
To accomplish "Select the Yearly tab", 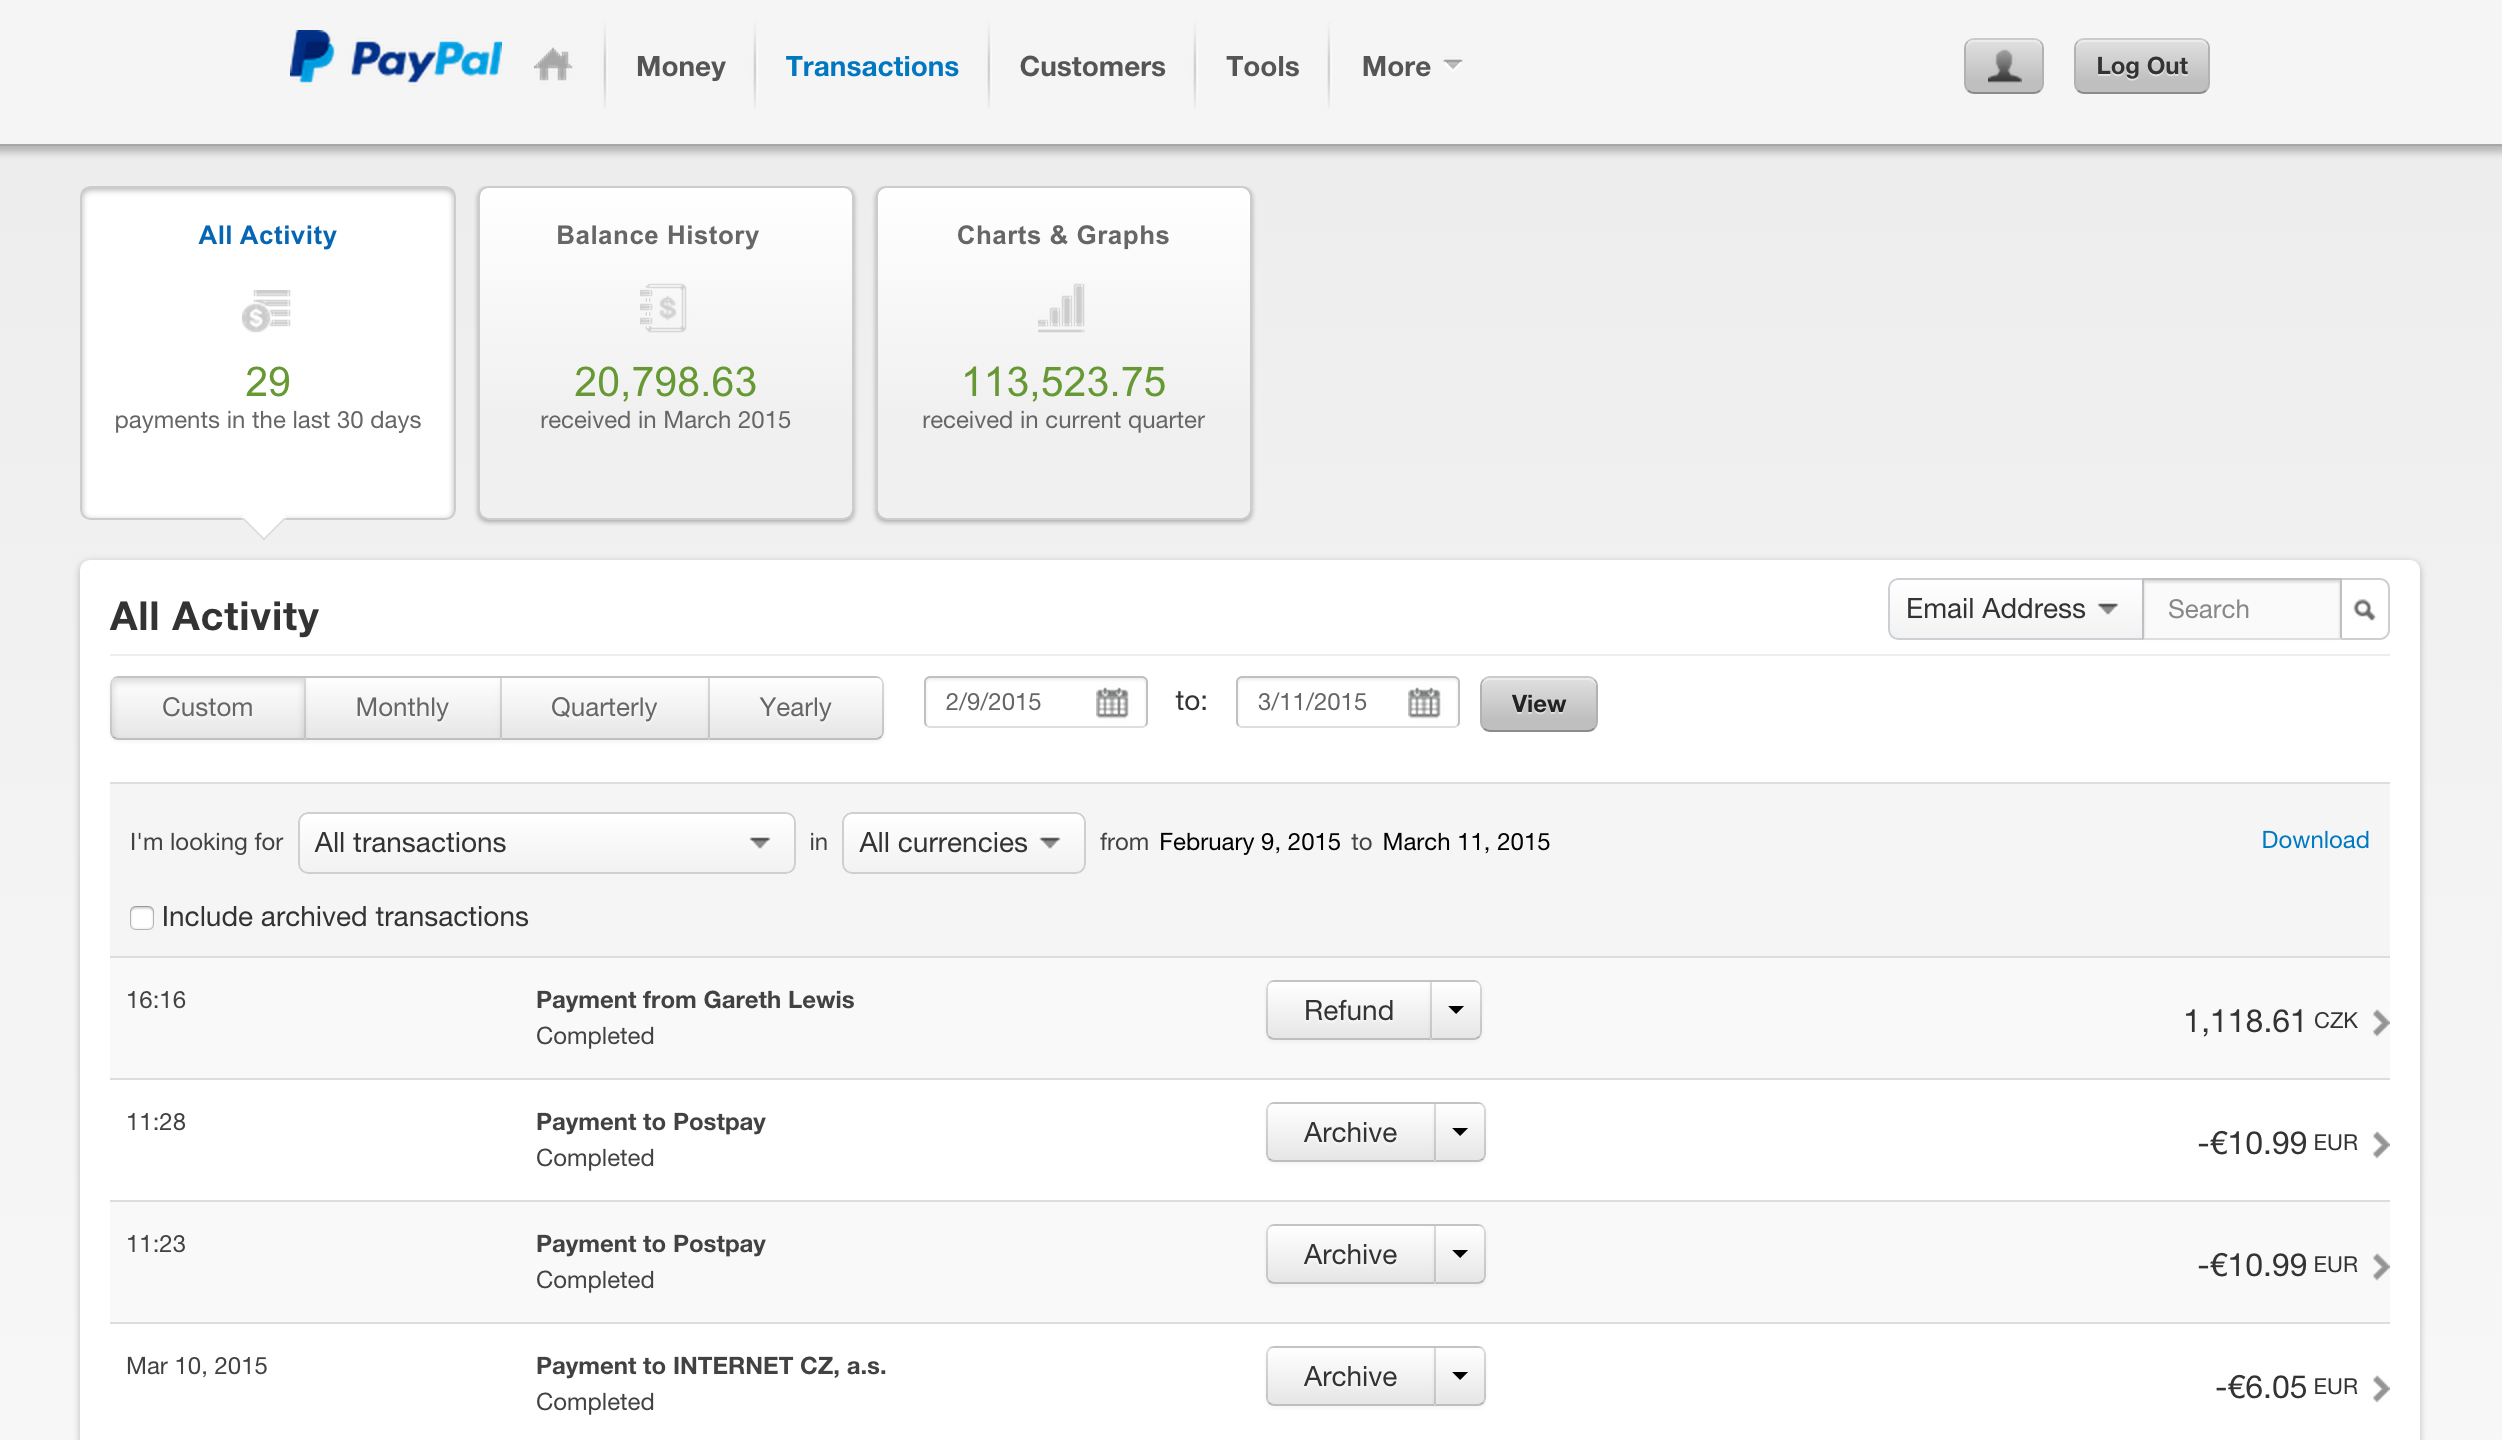I will click(796, 707).
